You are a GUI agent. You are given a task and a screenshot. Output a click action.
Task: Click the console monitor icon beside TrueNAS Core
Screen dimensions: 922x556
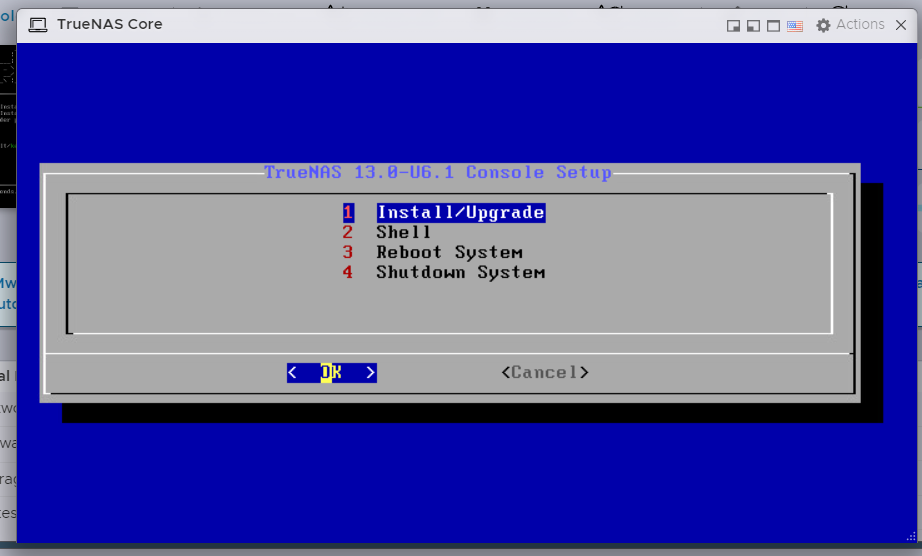point(38,25)
